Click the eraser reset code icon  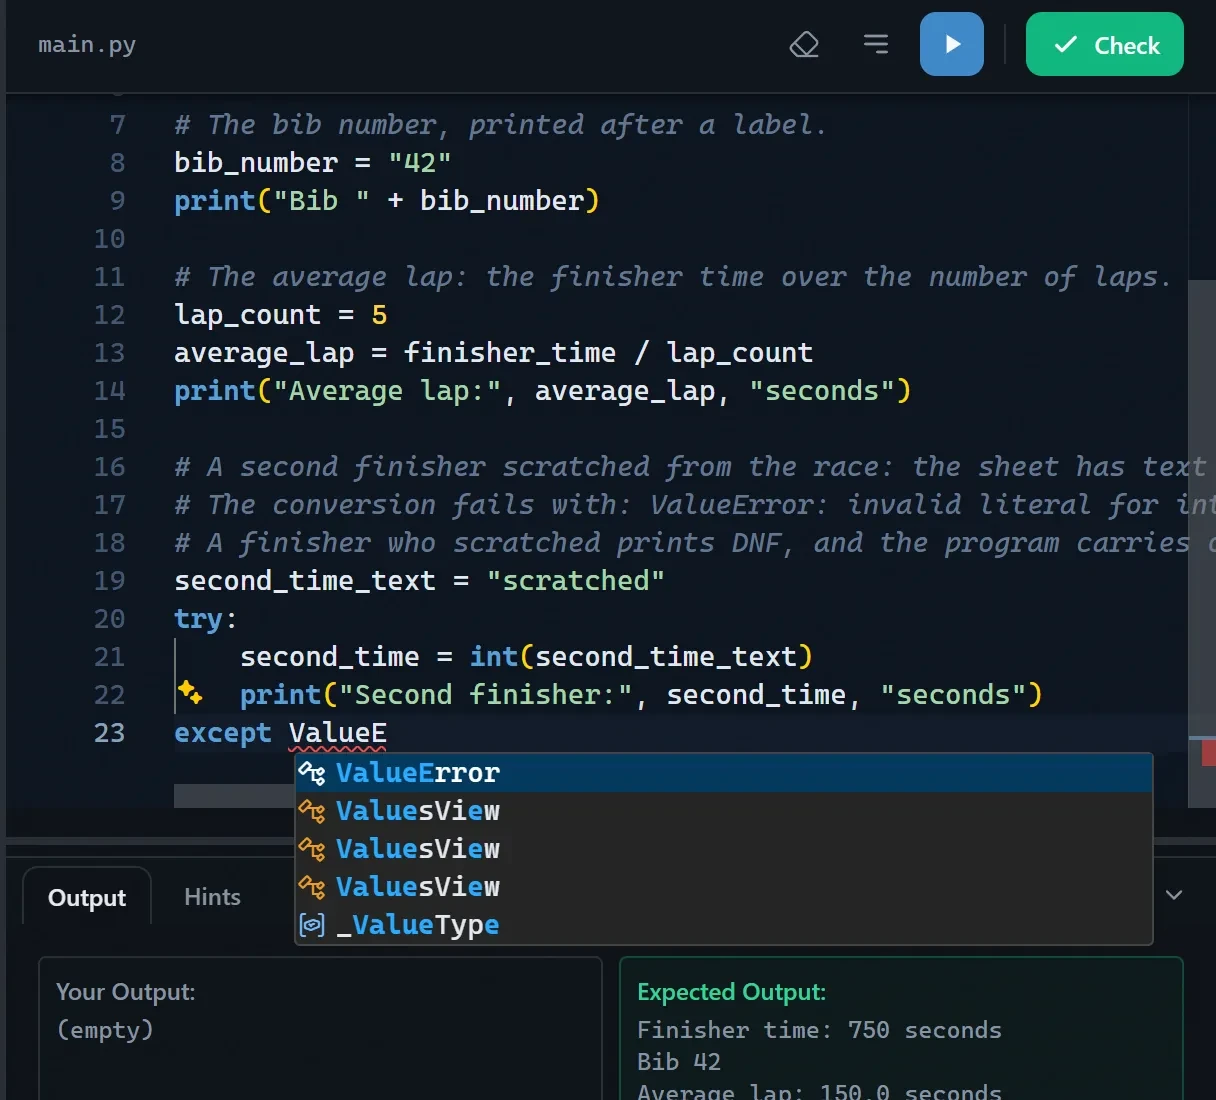point(804,45)
